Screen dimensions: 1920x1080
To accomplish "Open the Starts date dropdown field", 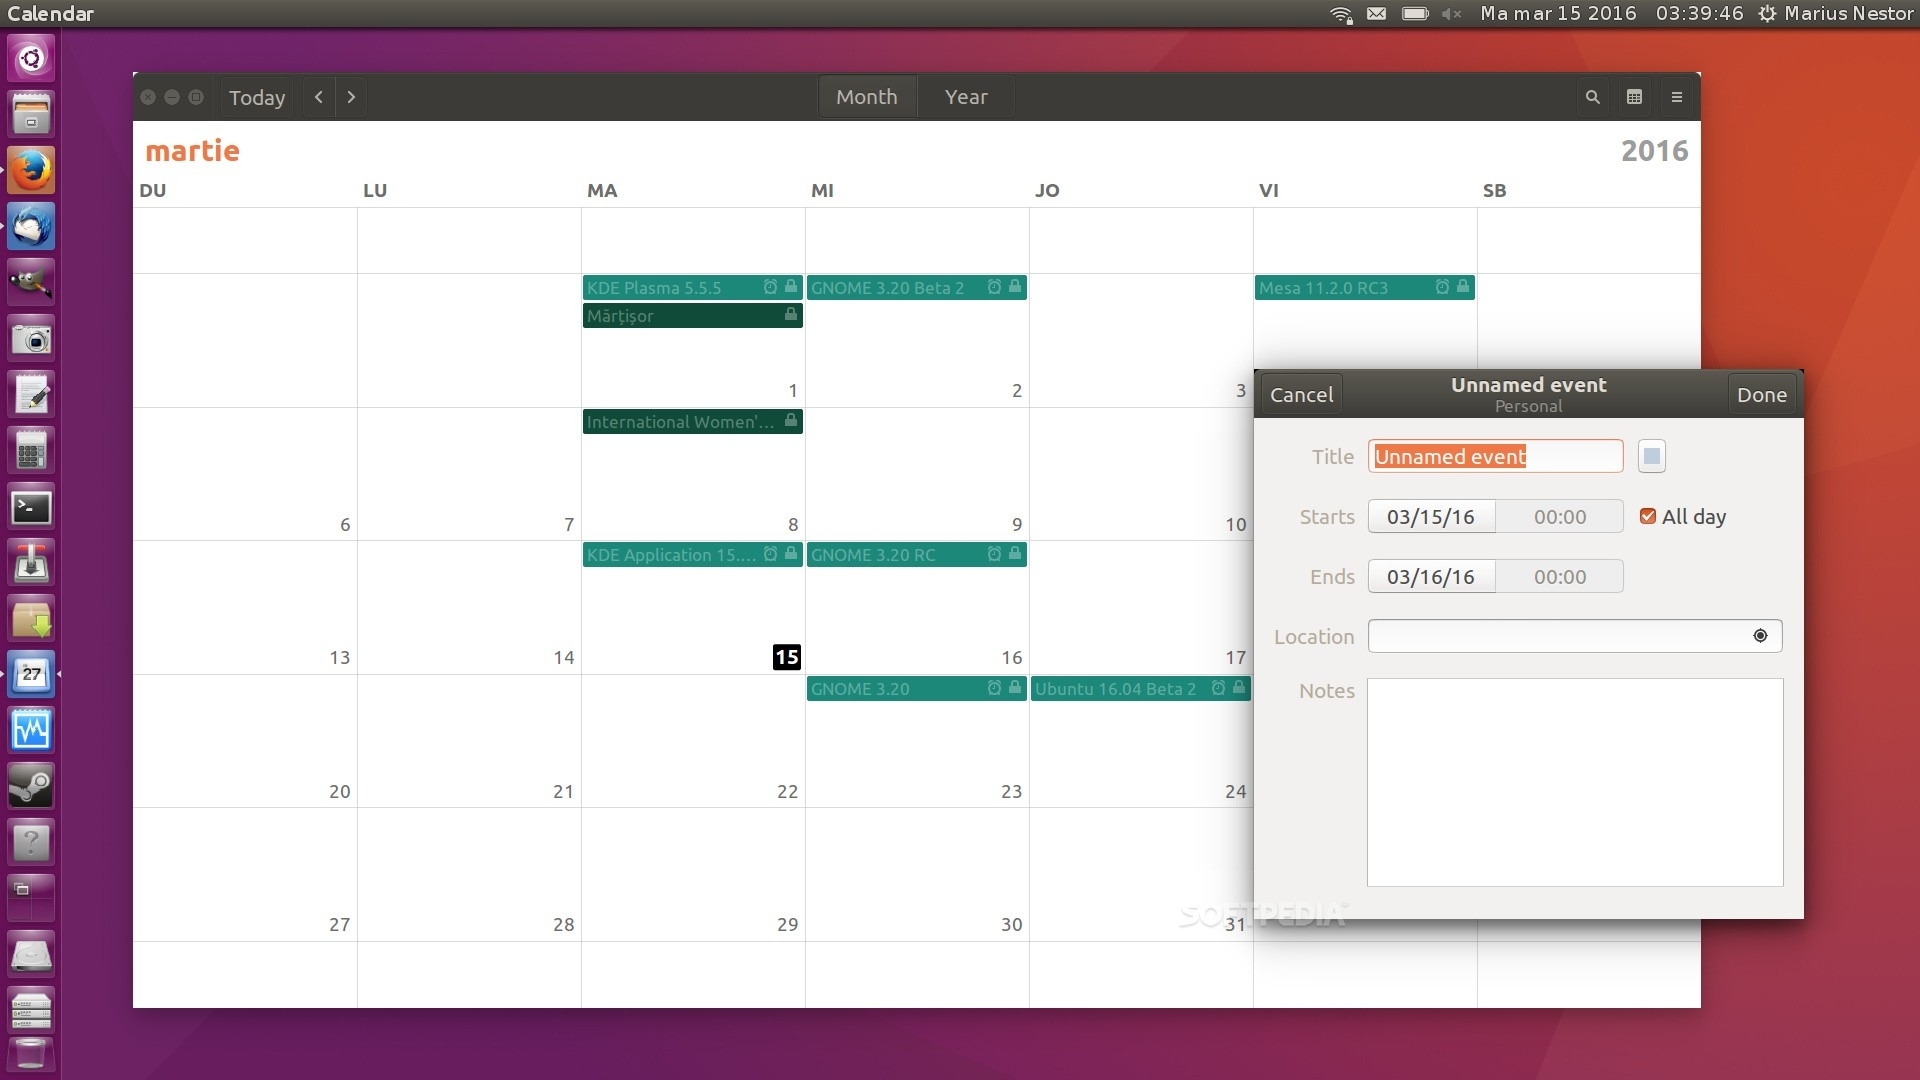I will tap(1431, 516).
